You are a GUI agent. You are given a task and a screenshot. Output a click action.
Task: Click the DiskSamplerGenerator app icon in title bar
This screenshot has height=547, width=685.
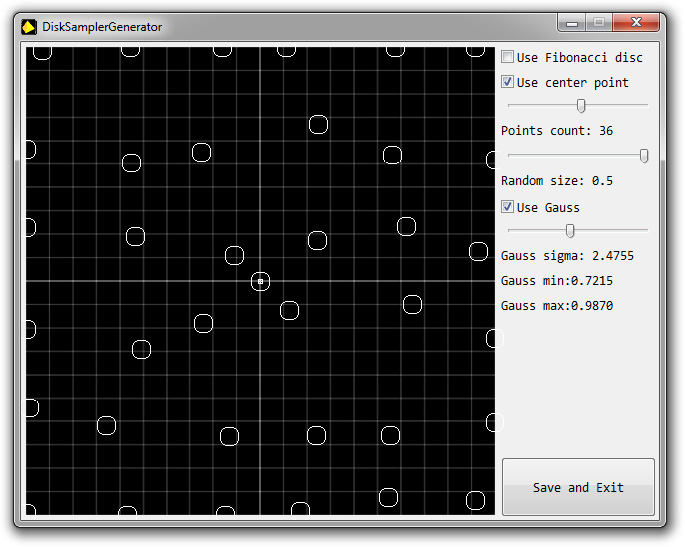(29, 27)
